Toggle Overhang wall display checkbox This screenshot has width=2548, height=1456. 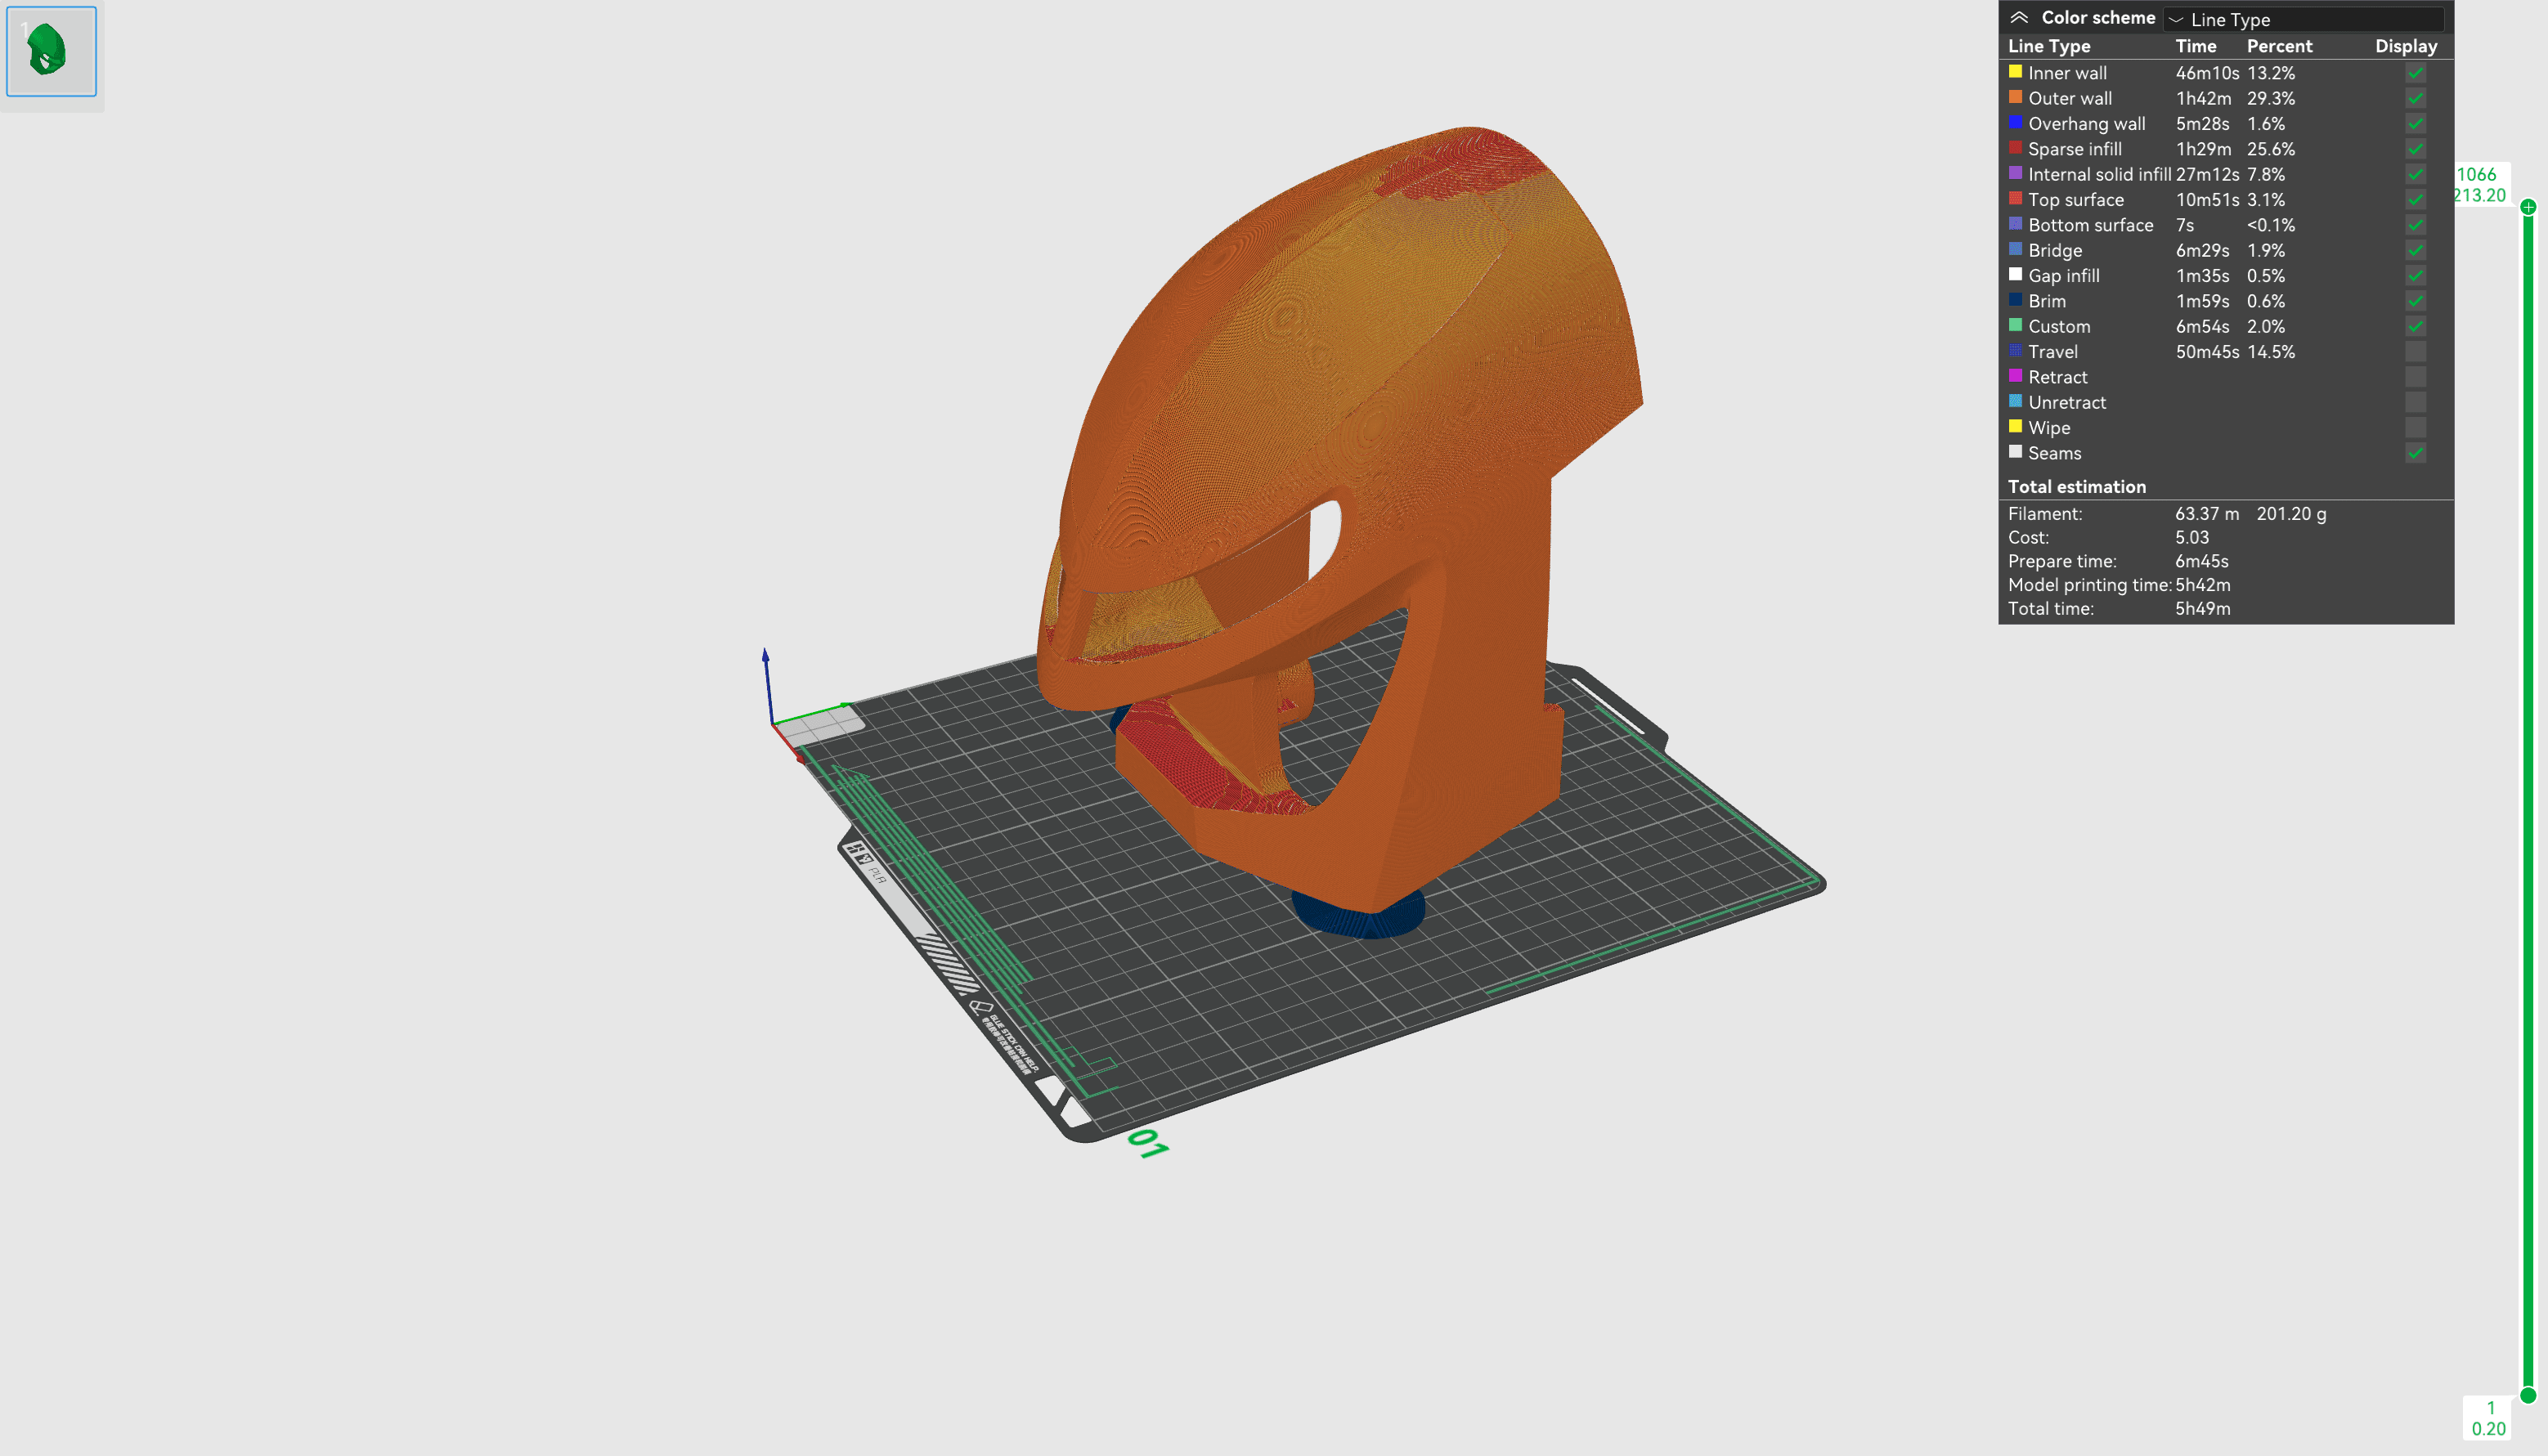coord(2415,124)
